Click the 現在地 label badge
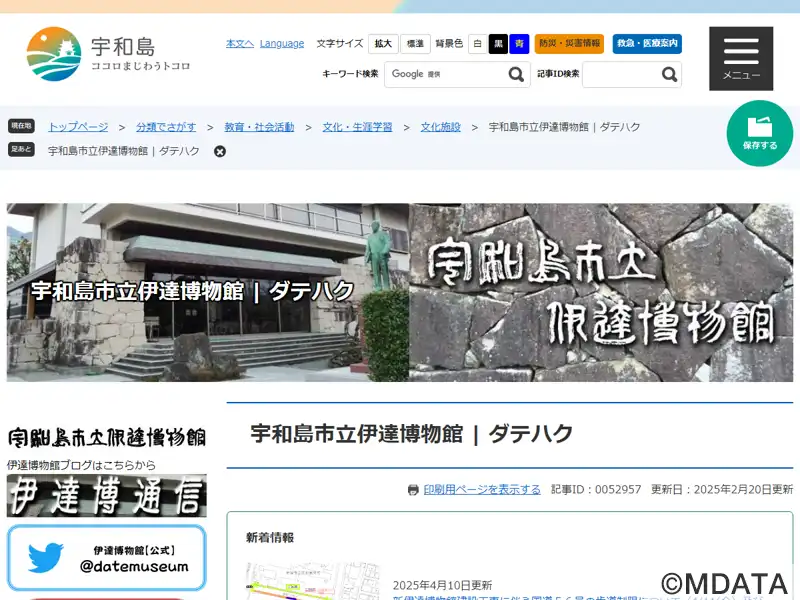Viewport: 800px width, 600px height. coord(21,126)
